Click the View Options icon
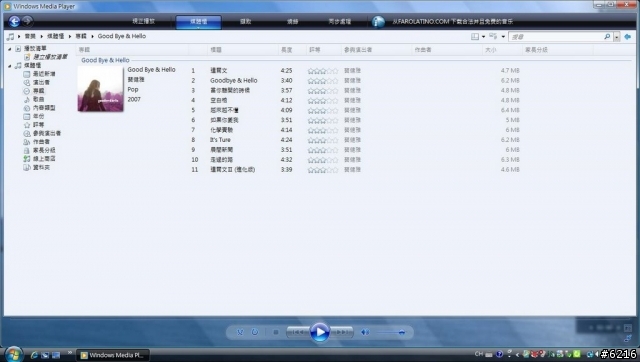This screenshot has height=362, width=640. pyautogui.click(x=493, y=37)
